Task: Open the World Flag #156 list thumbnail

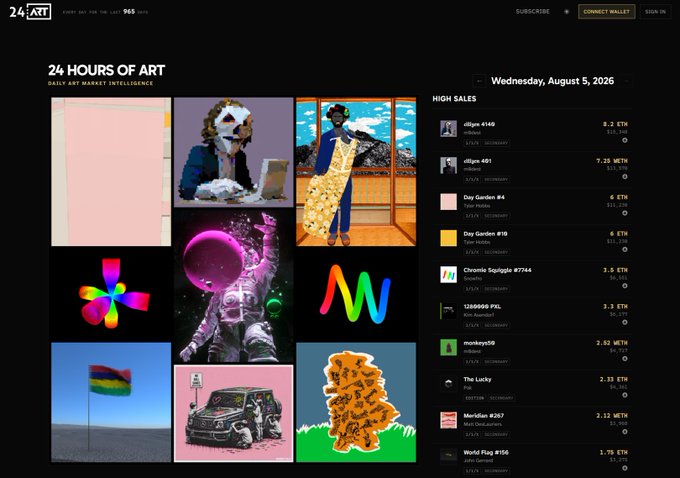Action: 448,455
